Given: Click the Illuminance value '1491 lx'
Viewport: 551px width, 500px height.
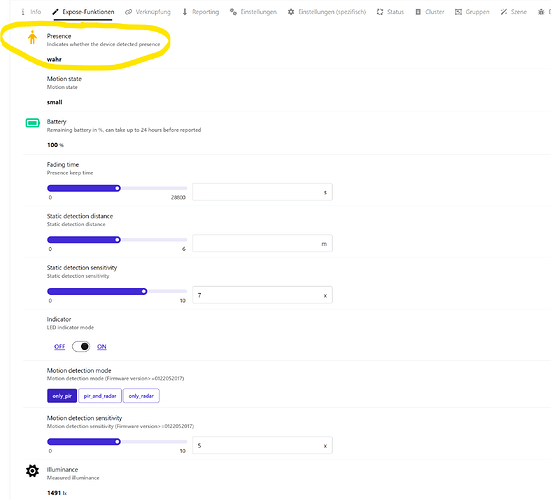Looking at the screenshot, I should click(x=57, y=493).
